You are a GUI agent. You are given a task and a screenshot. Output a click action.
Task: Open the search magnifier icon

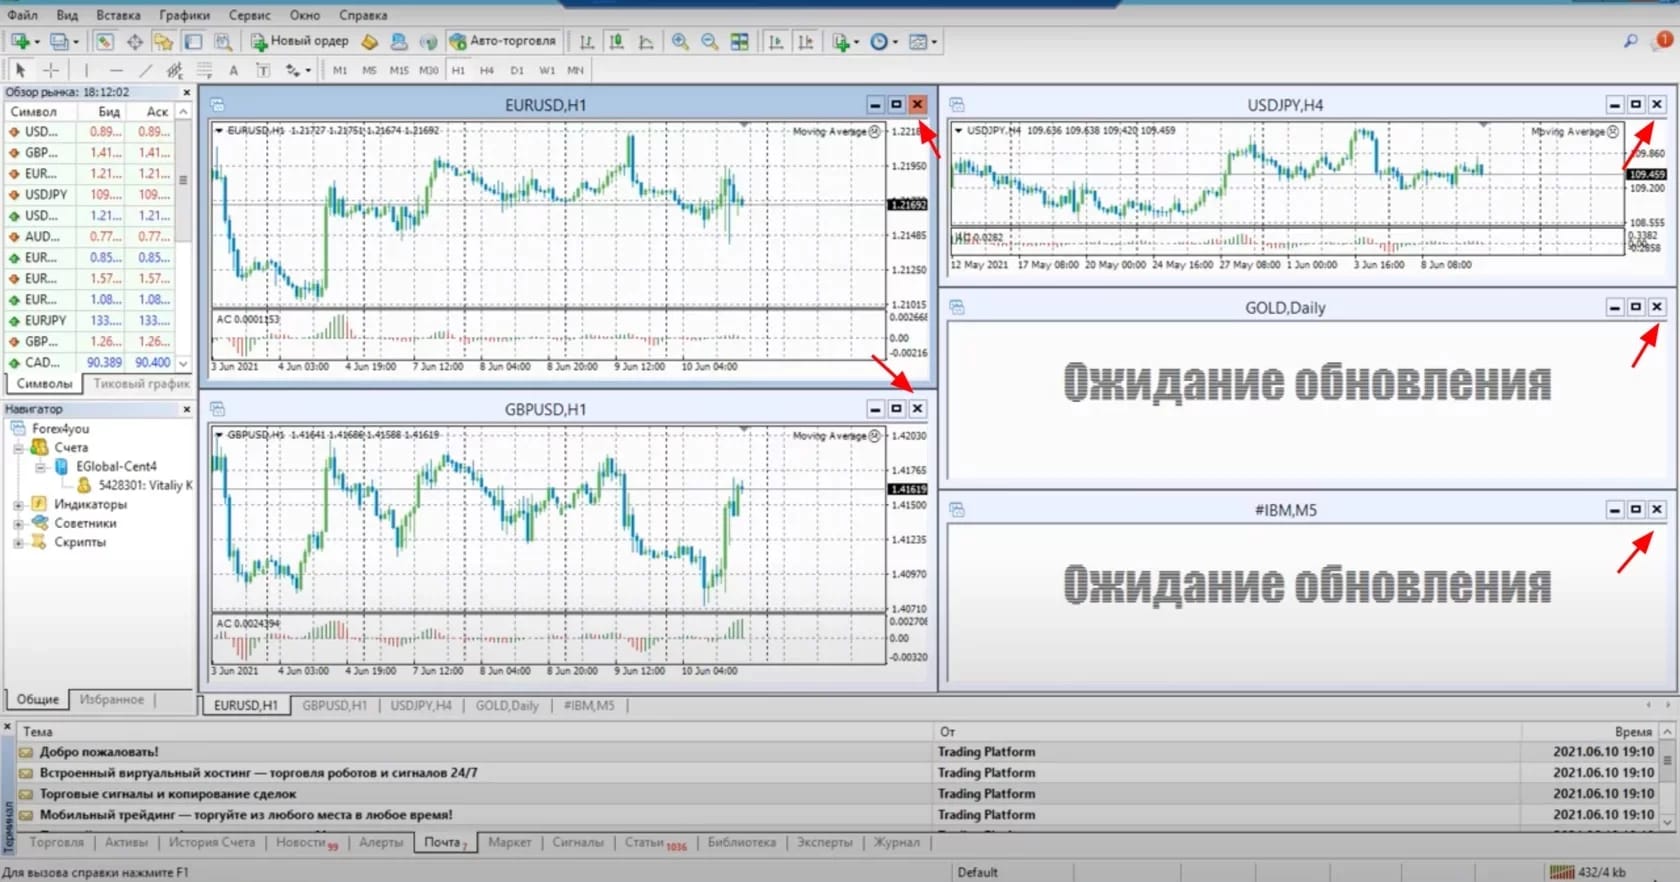1631,40
